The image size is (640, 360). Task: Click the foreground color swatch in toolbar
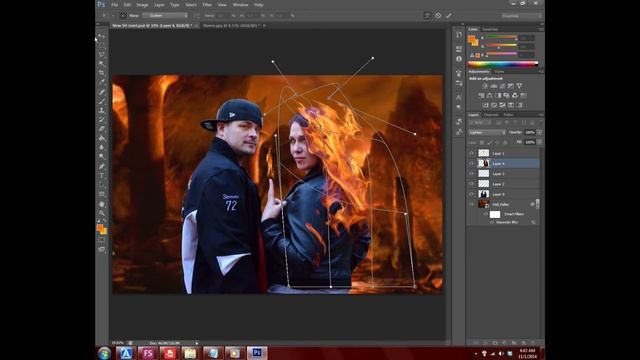click(100, 228)
